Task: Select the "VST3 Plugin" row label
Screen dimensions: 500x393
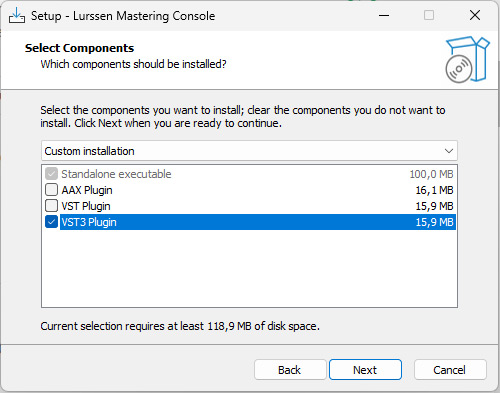Action: 89,222
